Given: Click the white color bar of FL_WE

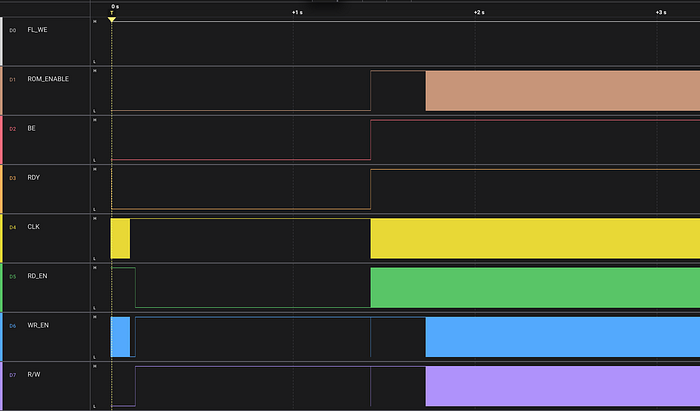Looking at the screenshot, I should coord(1,42).
